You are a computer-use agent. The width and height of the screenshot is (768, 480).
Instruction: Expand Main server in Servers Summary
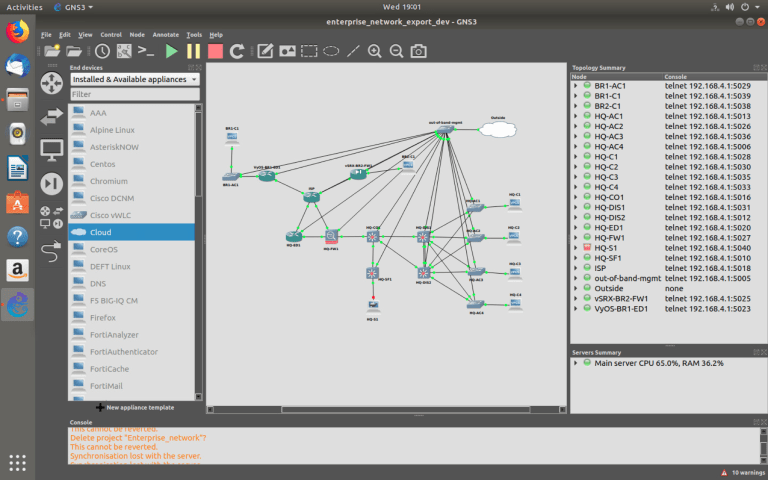coord(576,363)
